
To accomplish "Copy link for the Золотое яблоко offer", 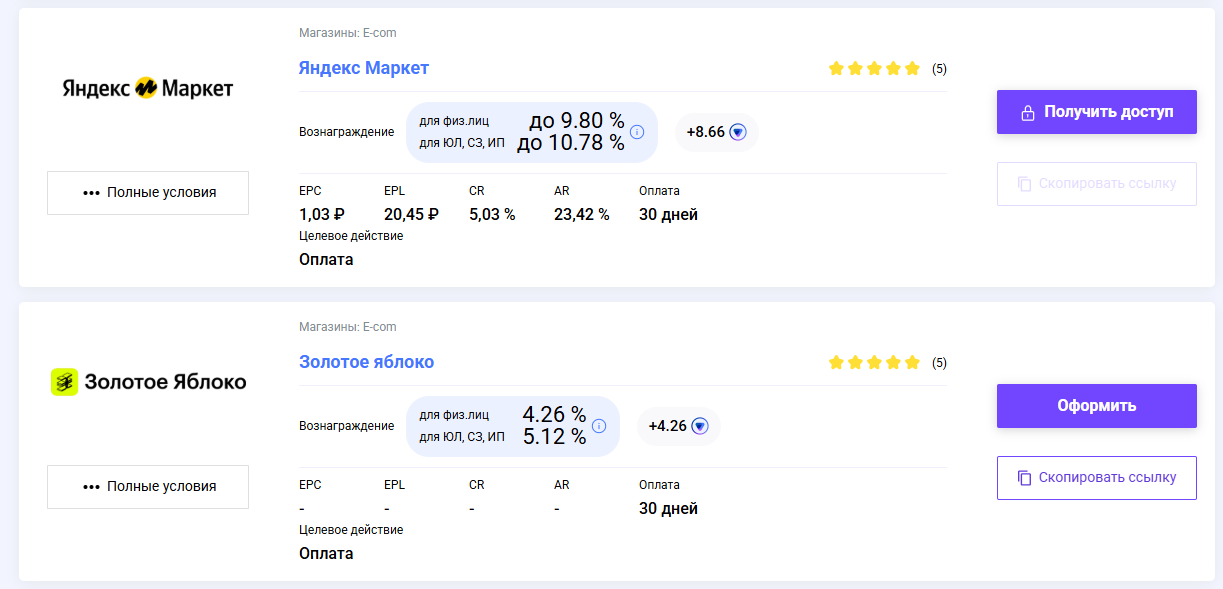I will [x=1097, y=478].
